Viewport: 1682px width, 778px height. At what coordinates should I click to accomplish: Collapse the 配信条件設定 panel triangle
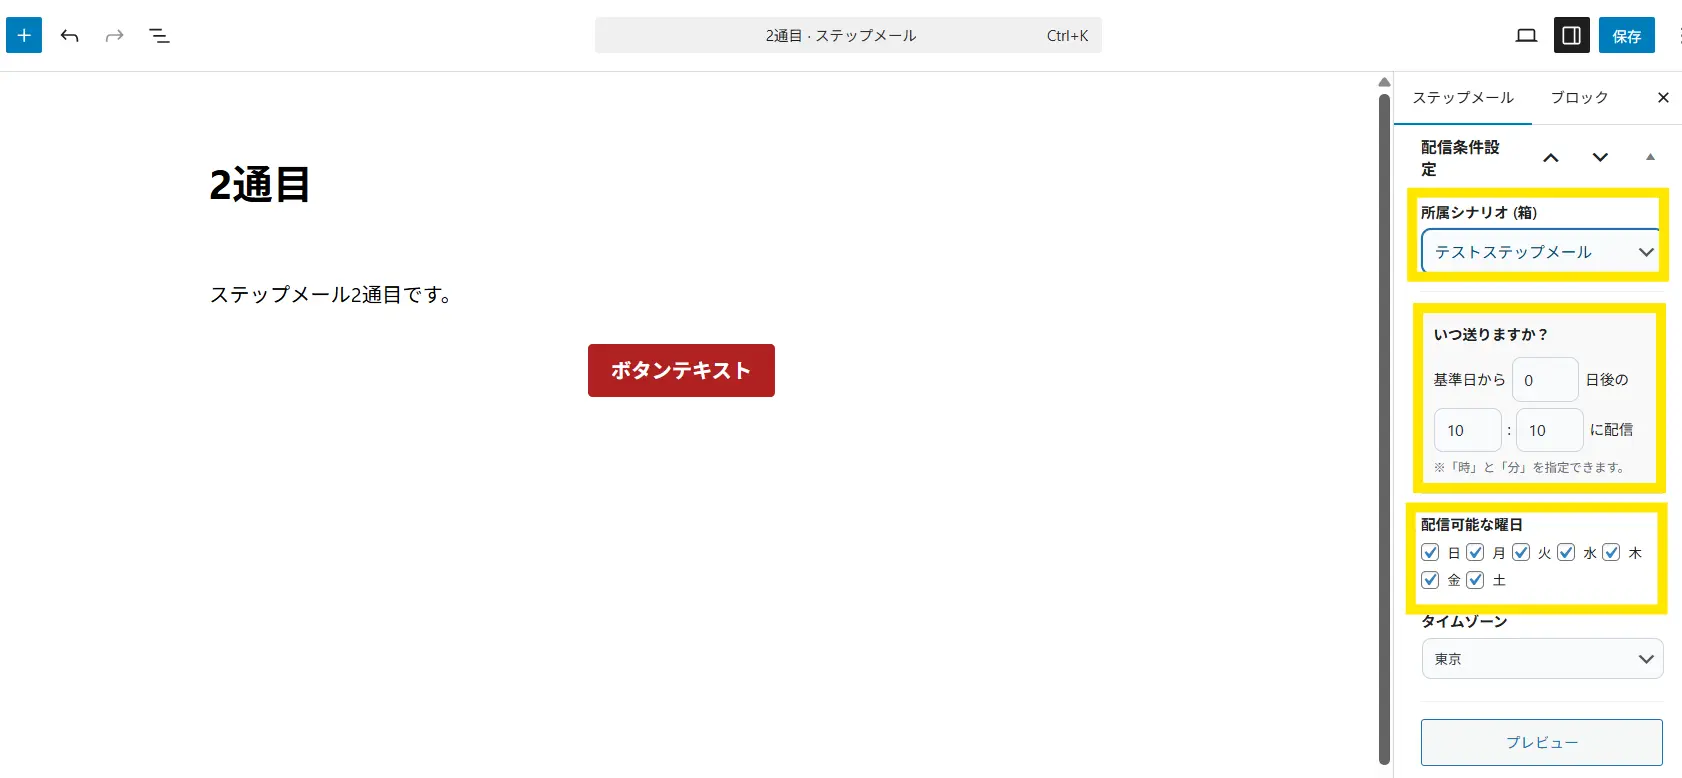(x=1650, y=157)
